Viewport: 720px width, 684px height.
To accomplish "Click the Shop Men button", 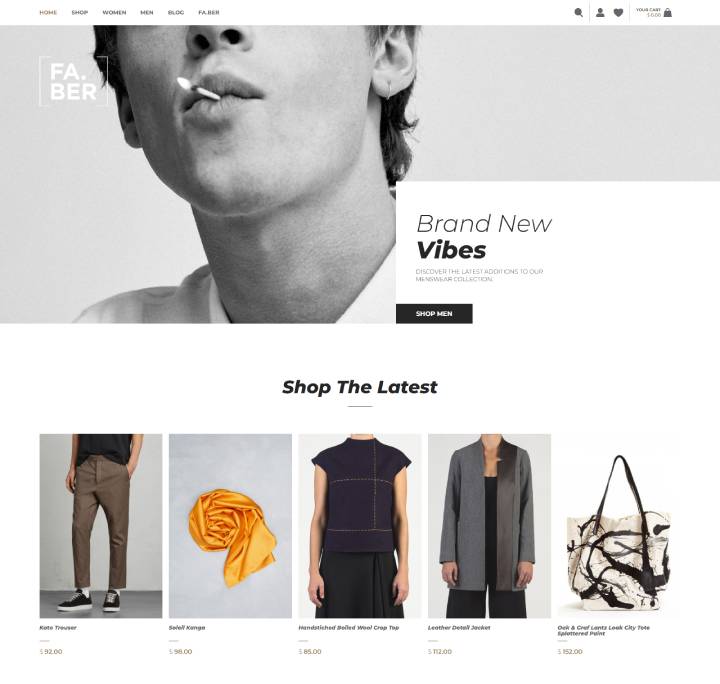I will click(434, 314).
